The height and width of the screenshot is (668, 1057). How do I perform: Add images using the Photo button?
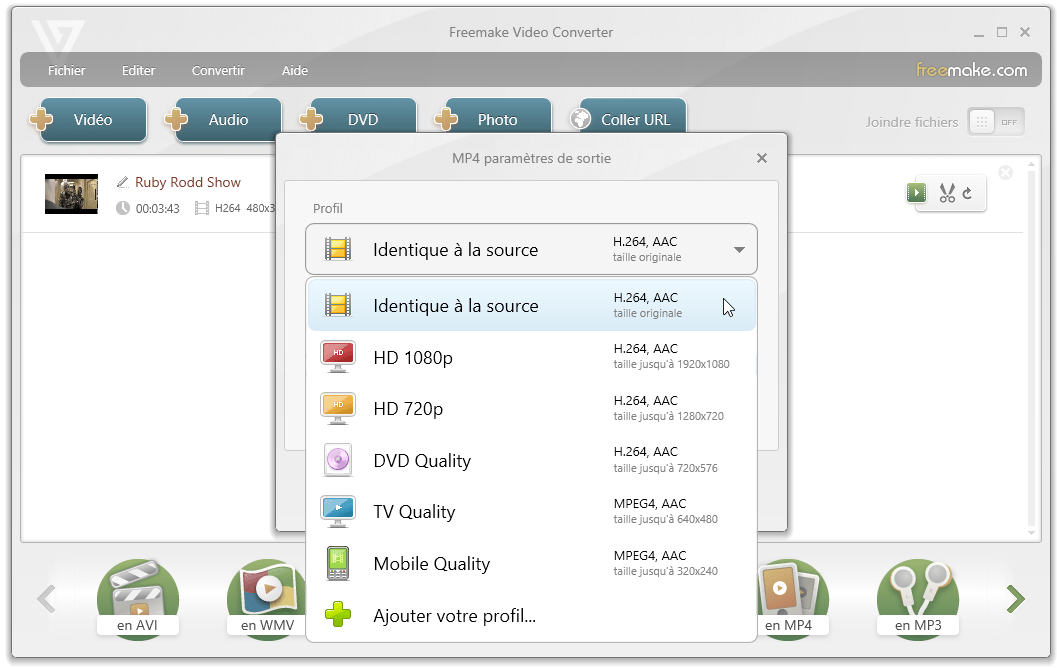pos(497,116)
